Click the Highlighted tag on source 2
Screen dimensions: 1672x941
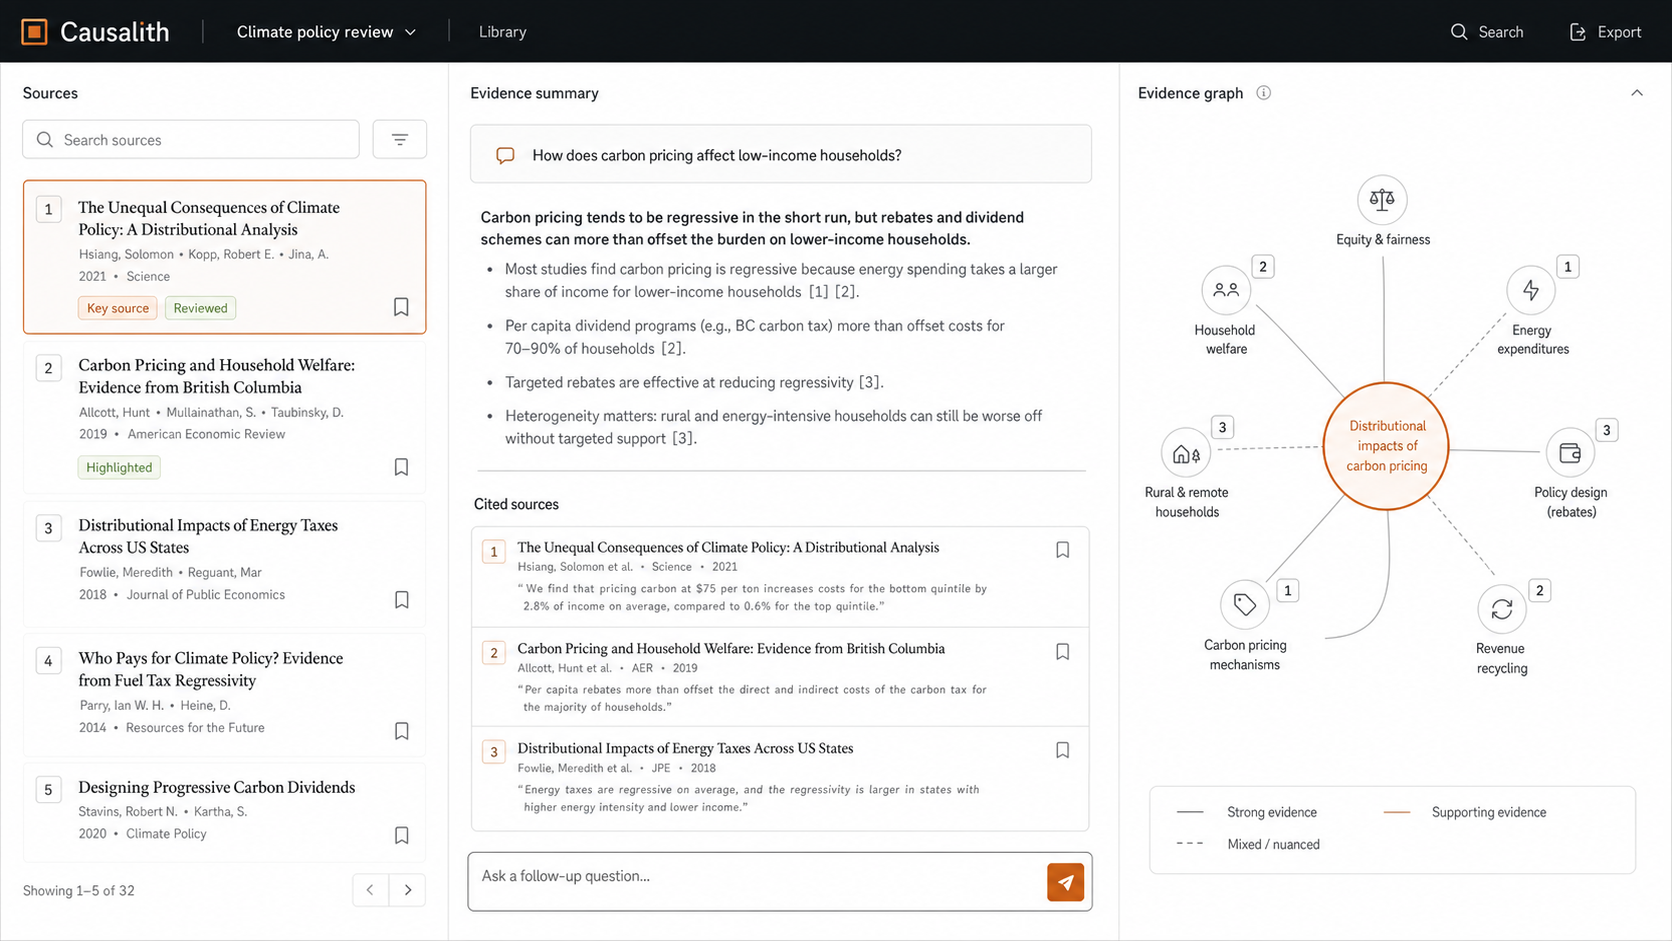click(x=119, y=467)
